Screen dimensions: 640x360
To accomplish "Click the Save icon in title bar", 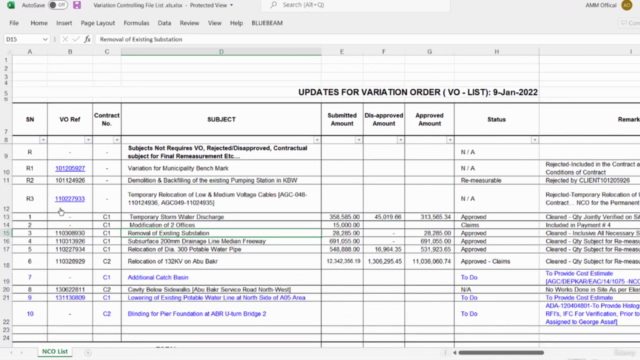I will click(77, 5).
